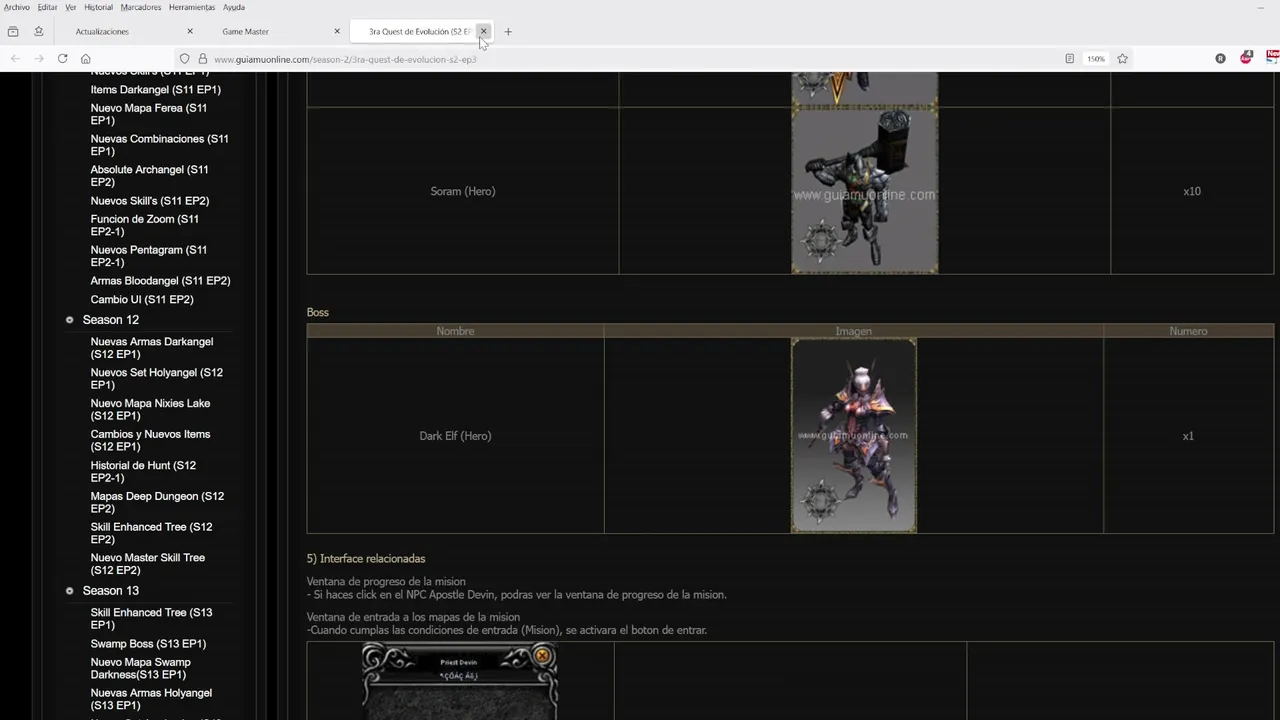Click the Firefox View icon

(x=13, y=31)
